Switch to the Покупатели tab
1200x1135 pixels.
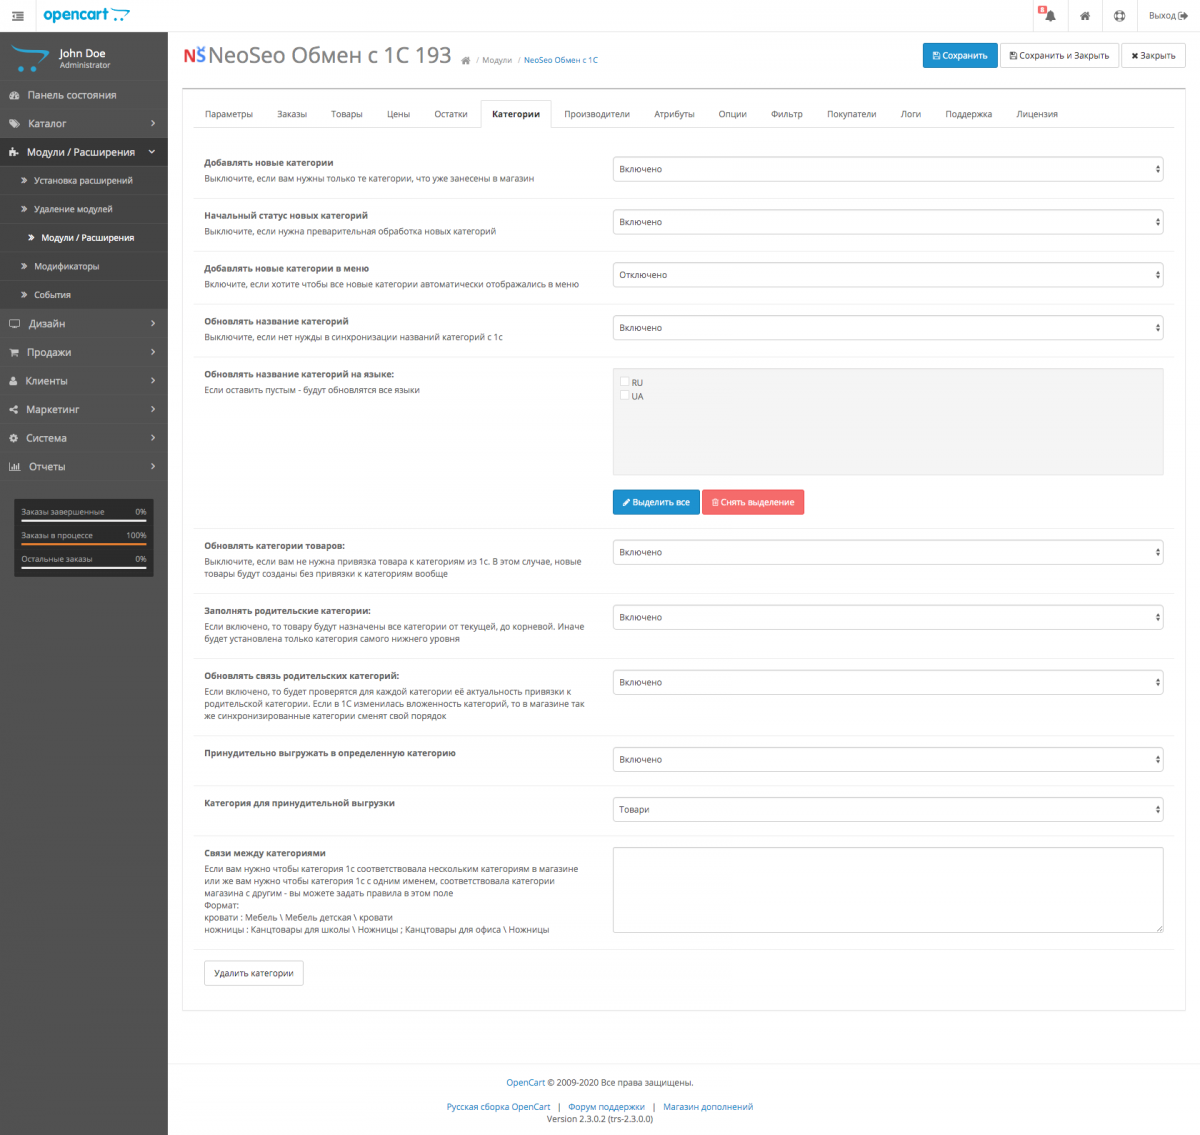click(851, 114)
